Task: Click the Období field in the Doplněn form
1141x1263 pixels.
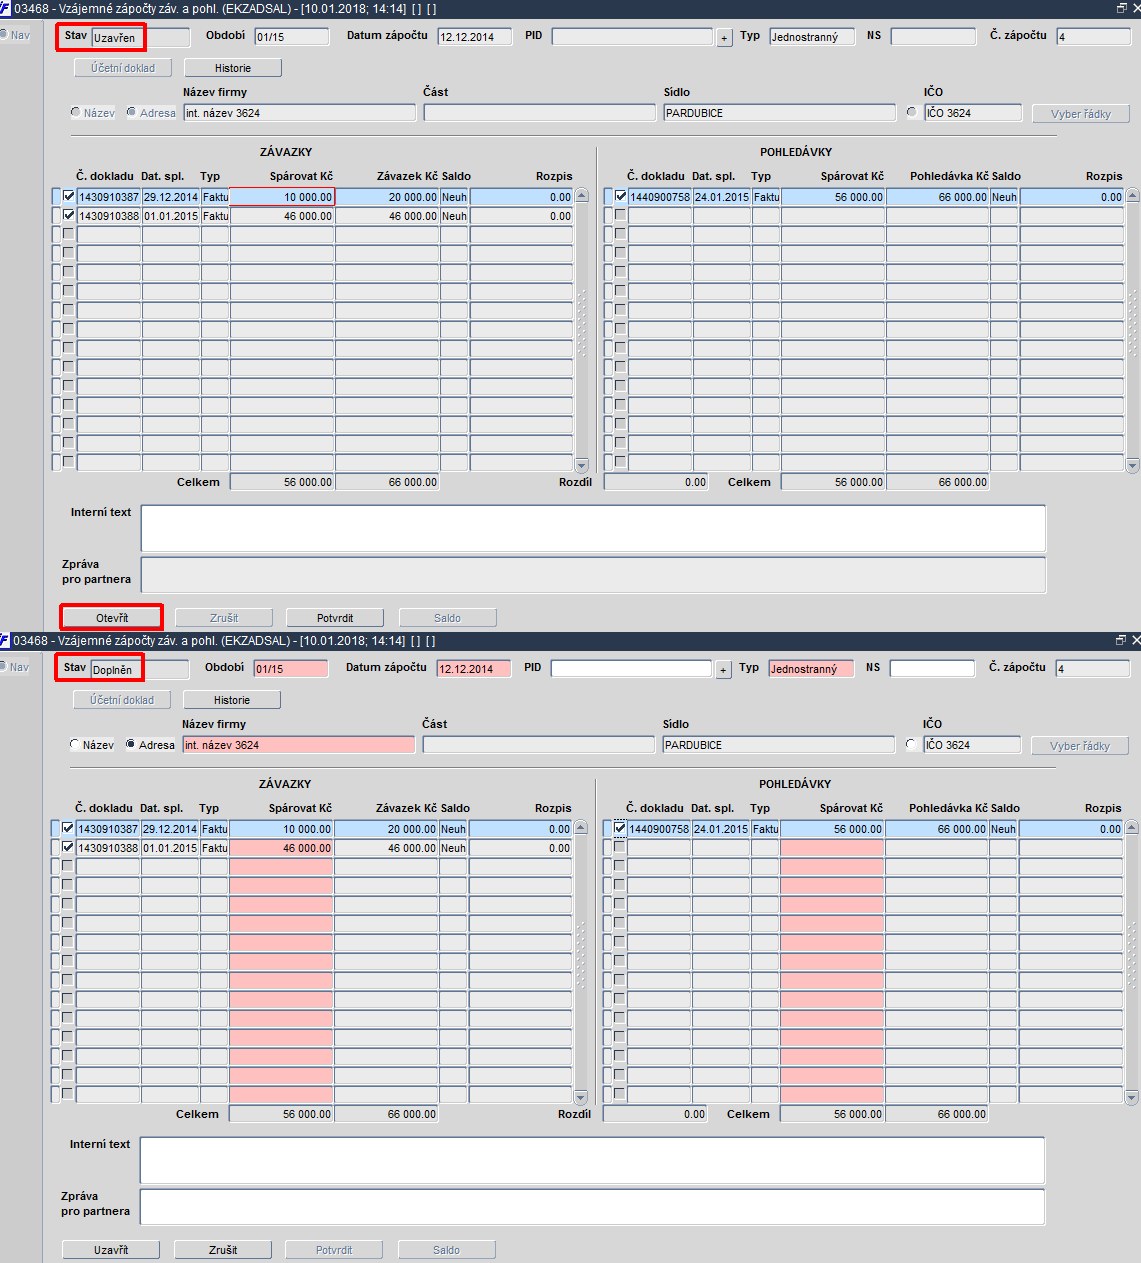Action: tap(291, 669)
